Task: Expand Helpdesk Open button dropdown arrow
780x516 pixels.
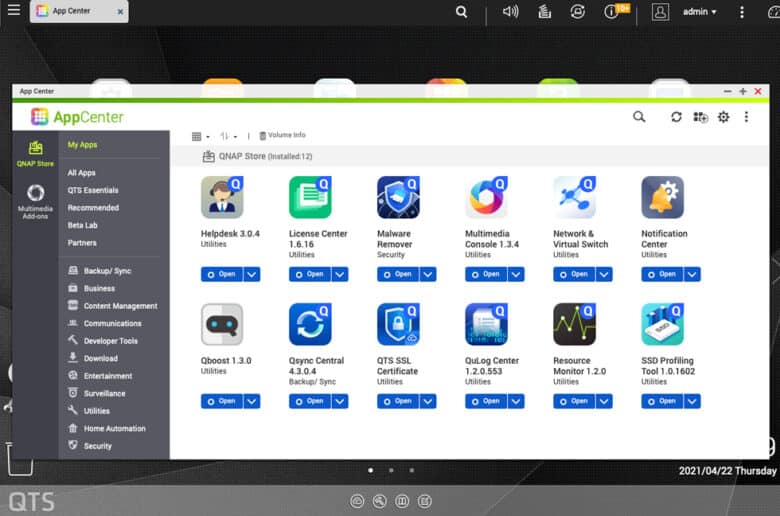Action: pos(252,274)
